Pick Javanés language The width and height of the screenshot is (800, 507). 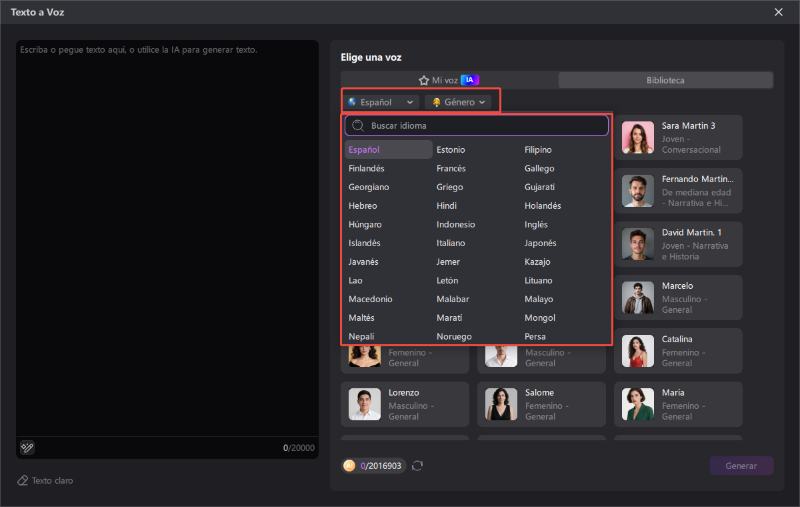pos(363,262)
